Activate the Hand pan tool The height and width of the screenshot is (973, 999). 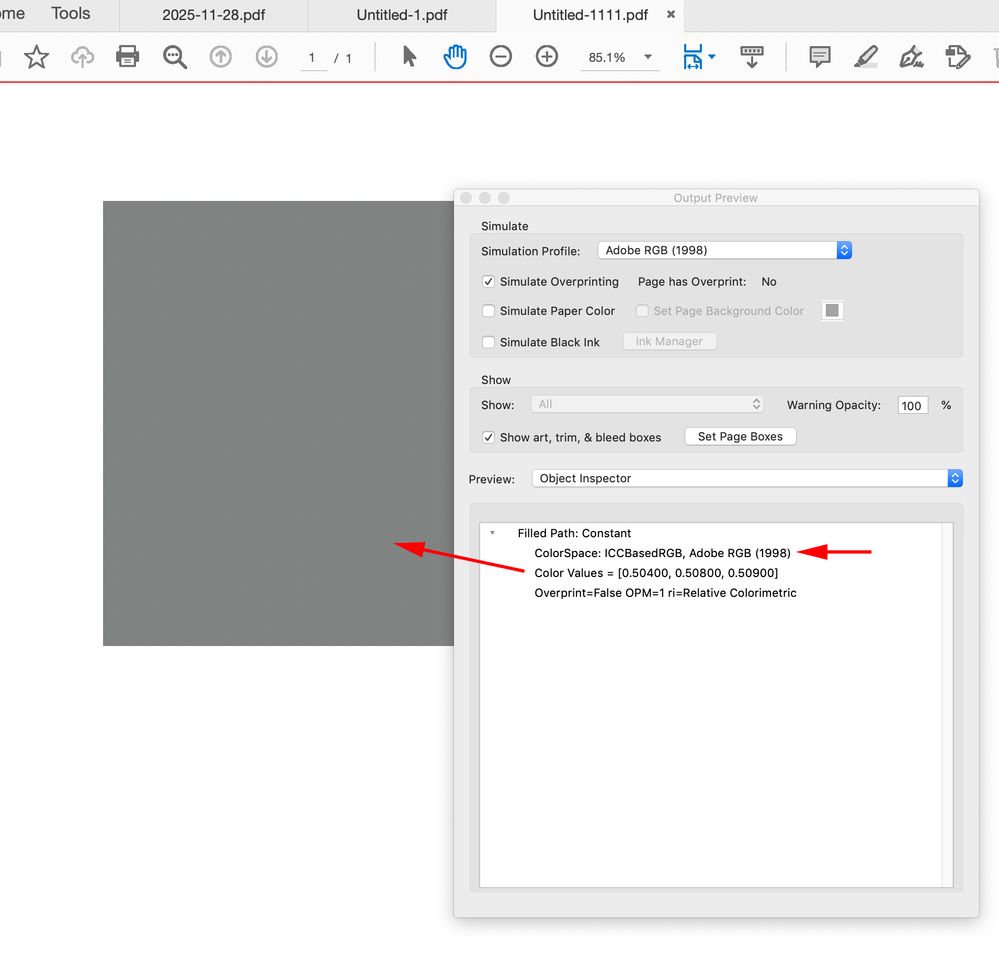pyautogui.click(x=455, y=57)
